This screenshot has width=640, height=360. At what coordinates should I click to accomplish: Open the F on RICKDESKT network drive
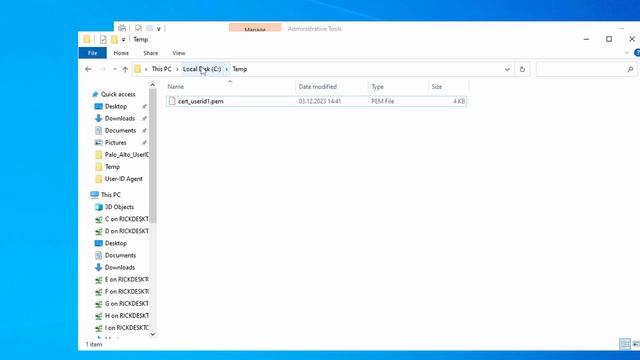pyautogui.click(x=127, y=291)
